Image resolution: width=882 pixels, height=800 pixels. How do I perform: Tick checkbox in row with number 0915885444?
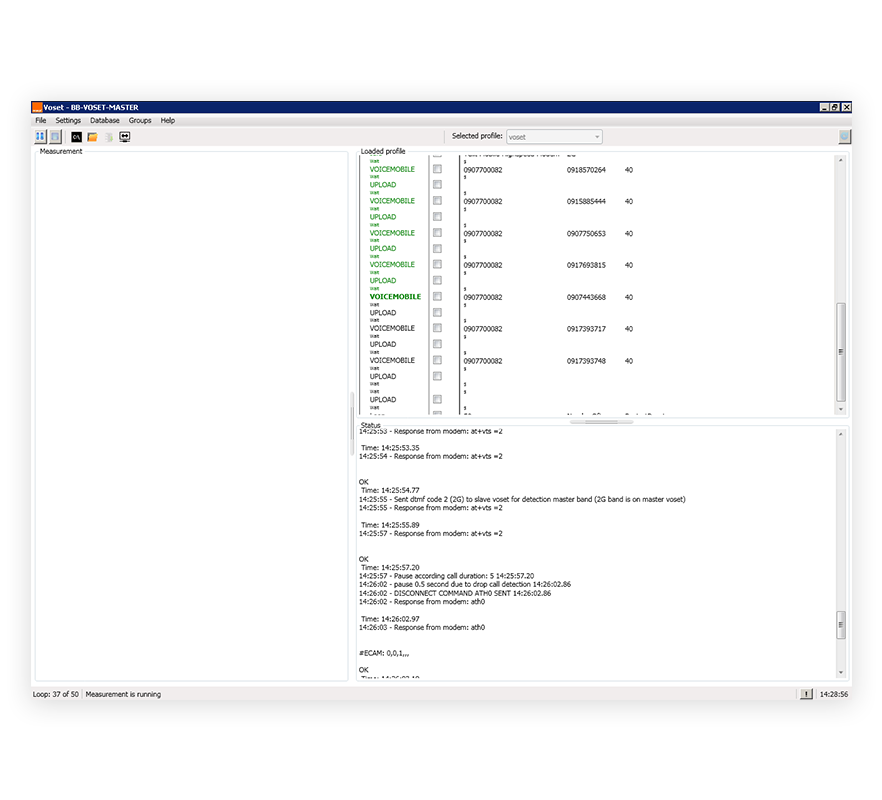(437, 200)
